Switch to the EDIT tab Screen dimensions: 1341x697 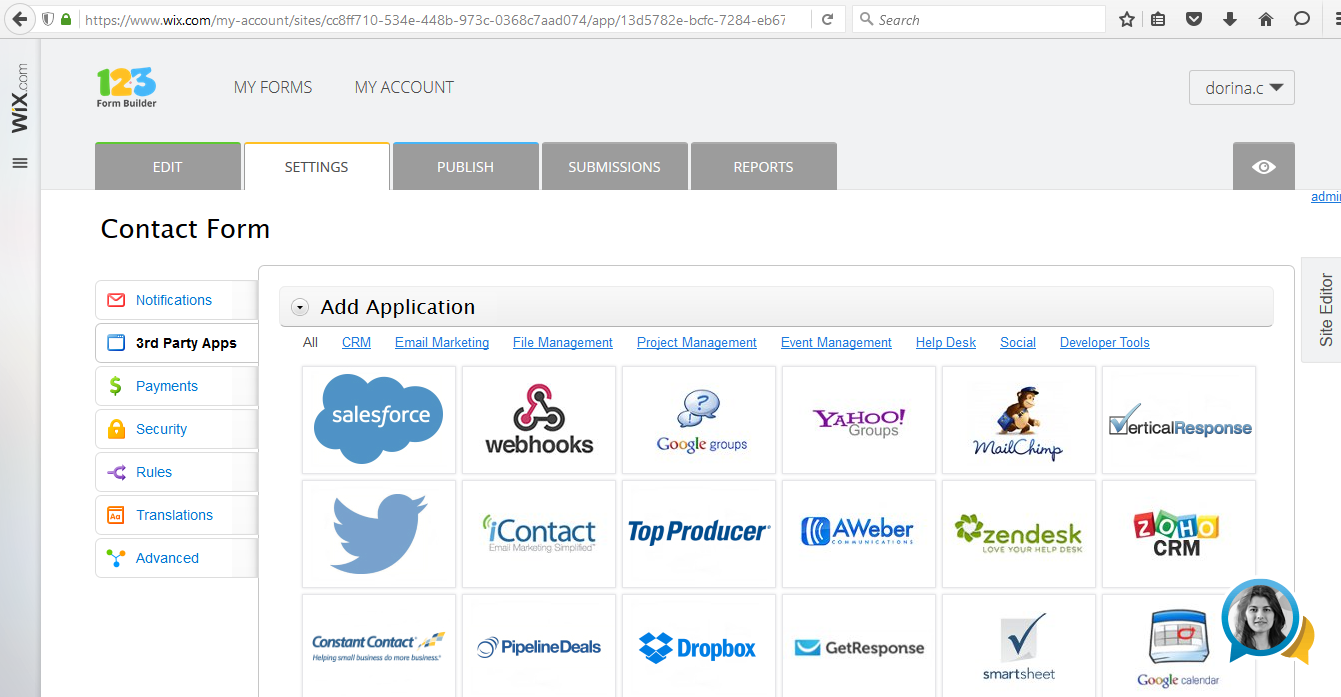(168, 166)
